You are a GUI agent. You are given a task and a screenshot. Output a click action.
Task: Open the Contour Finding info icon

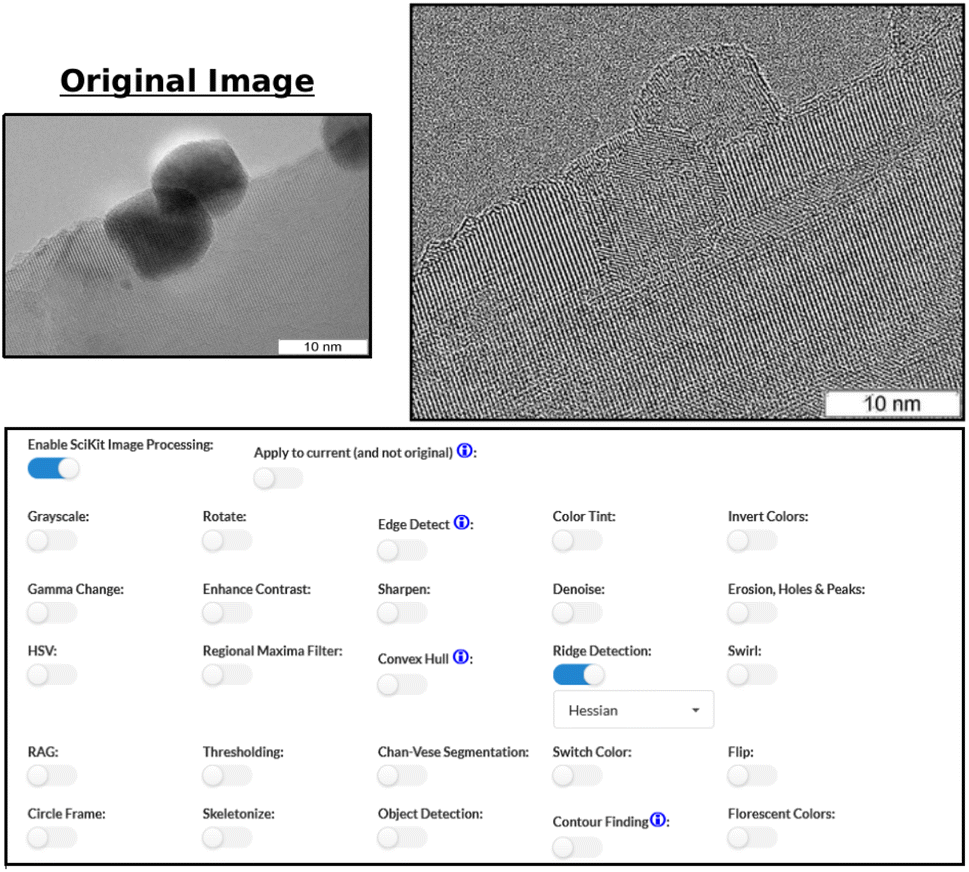click(x=658, y=820)
